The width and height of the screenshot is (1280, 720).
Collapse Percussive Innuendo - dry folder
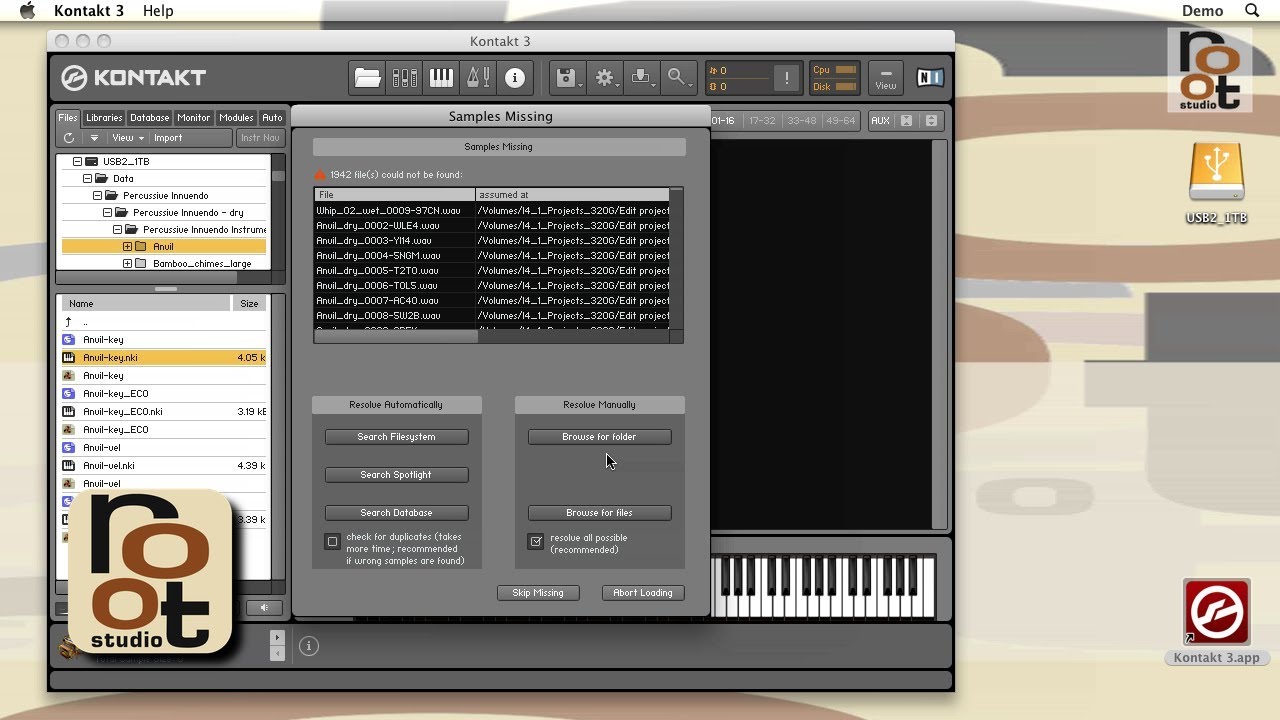pos(107,212)
